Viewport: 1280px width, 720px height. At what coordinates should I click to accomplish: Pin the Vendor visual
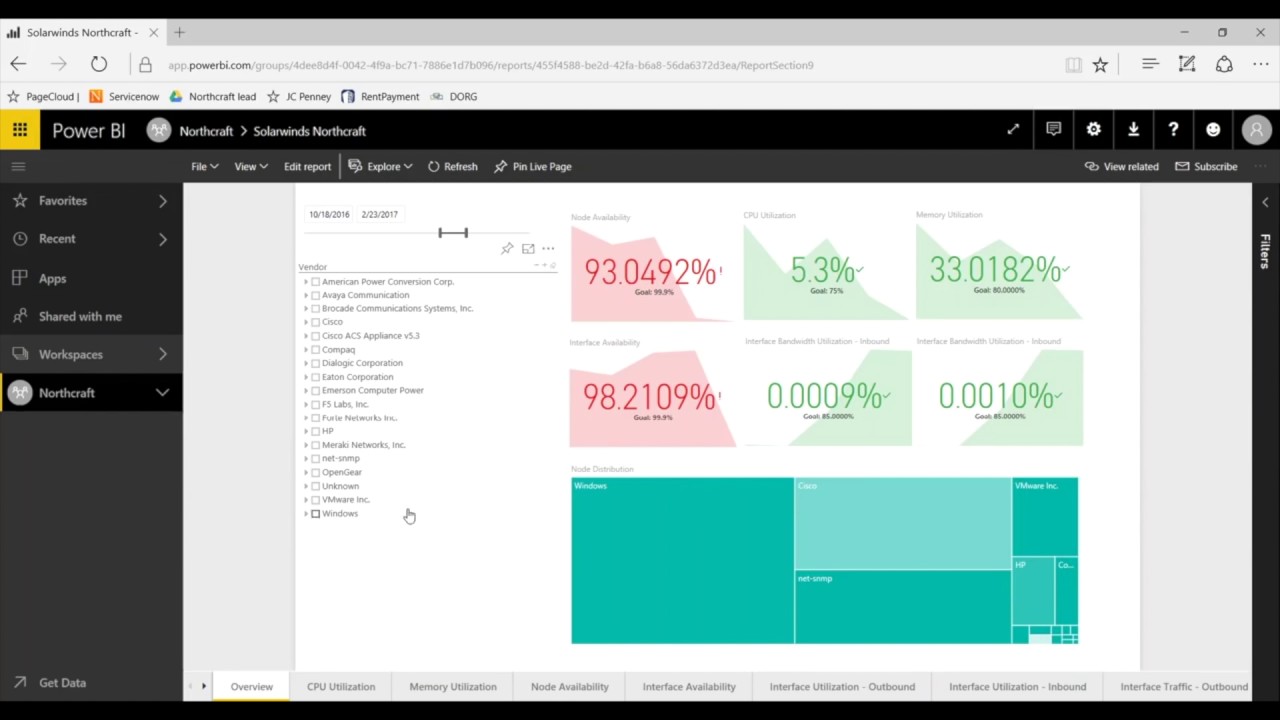point(507,248)
